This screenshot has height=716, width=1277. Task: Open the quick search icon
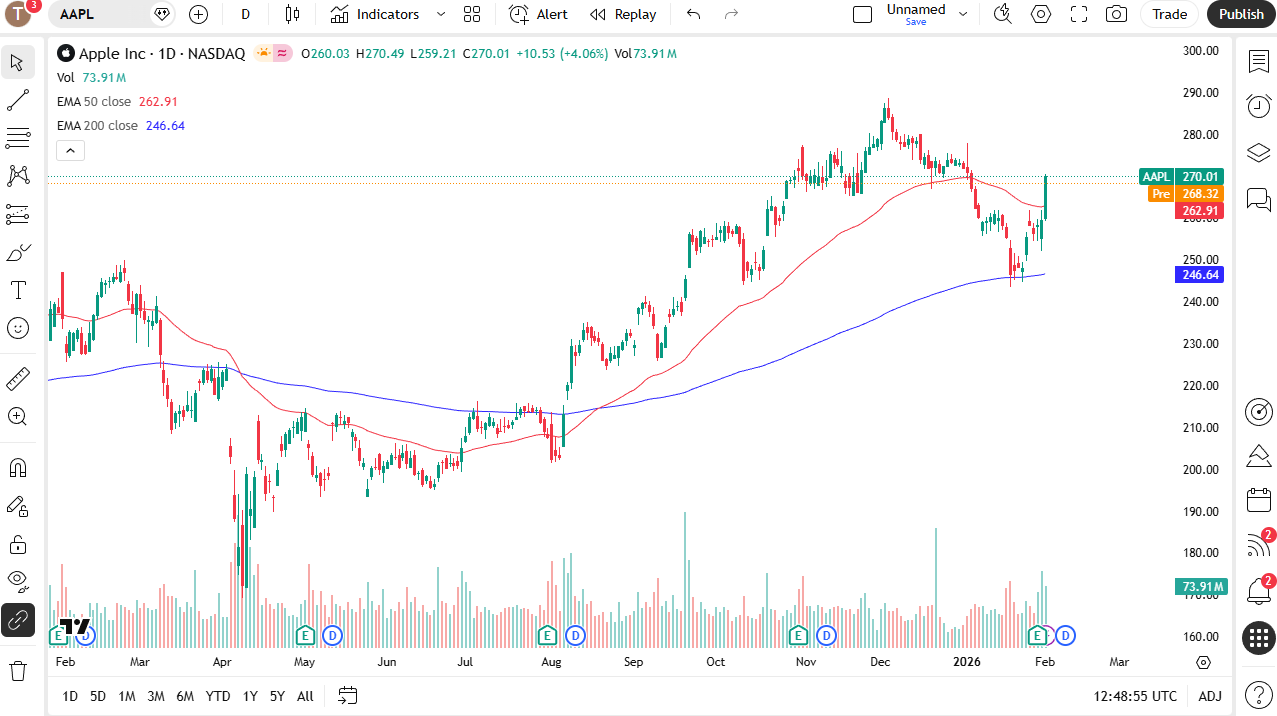click(1002, 14)
